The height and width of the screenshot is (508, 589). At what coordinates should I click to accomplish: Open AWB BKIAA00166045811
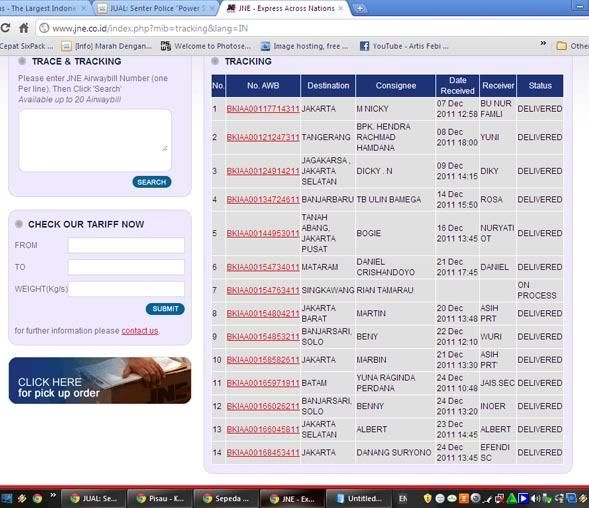click(x=263, y=429)
